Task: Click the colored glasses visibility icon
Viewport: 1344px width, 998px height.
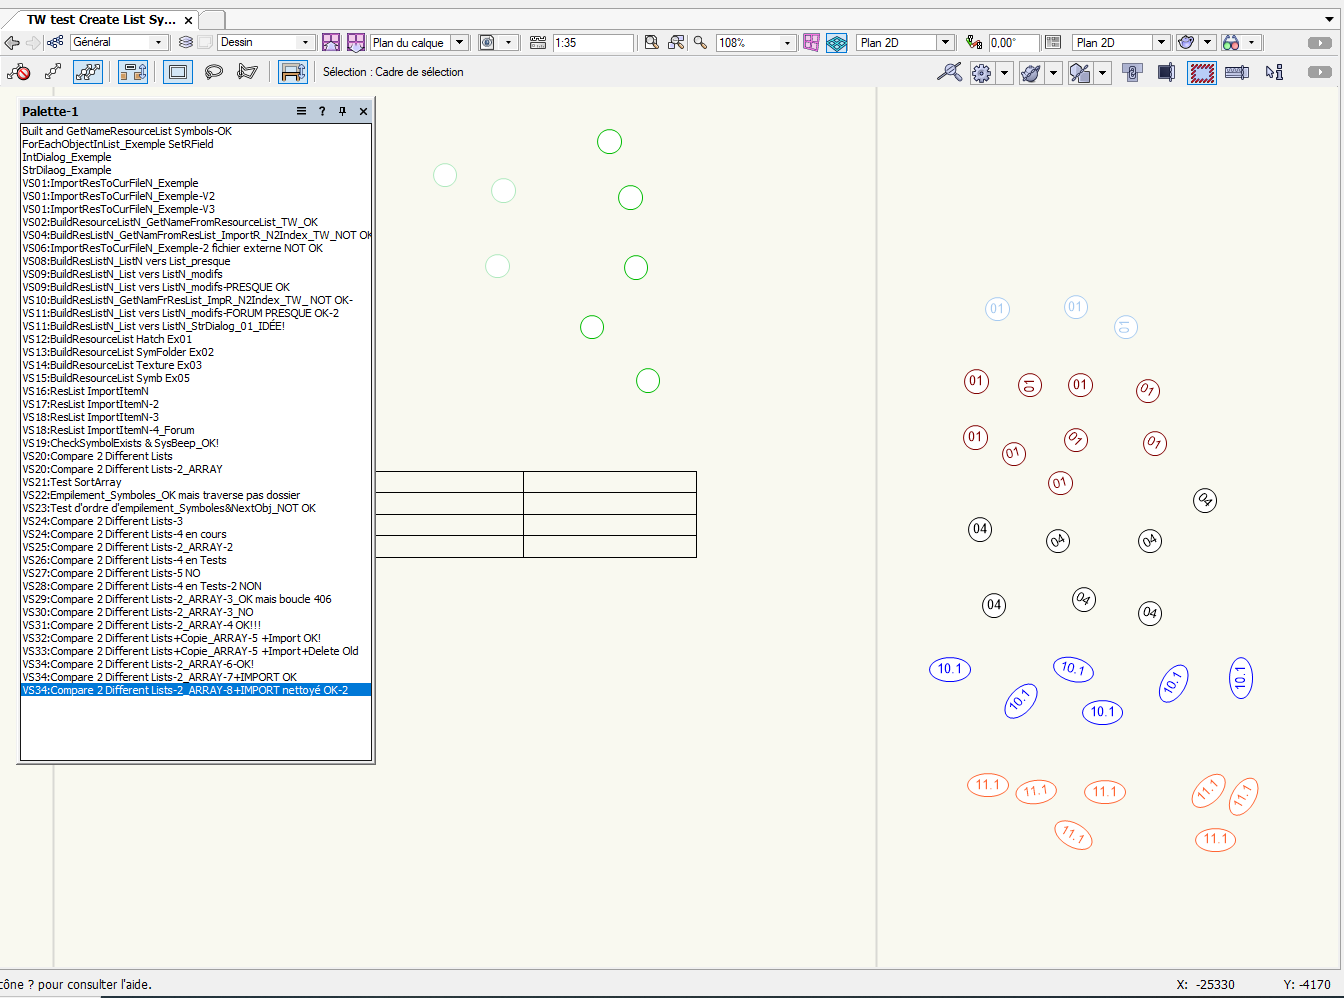Action: pyautogui.click(x=1231, y=42)
